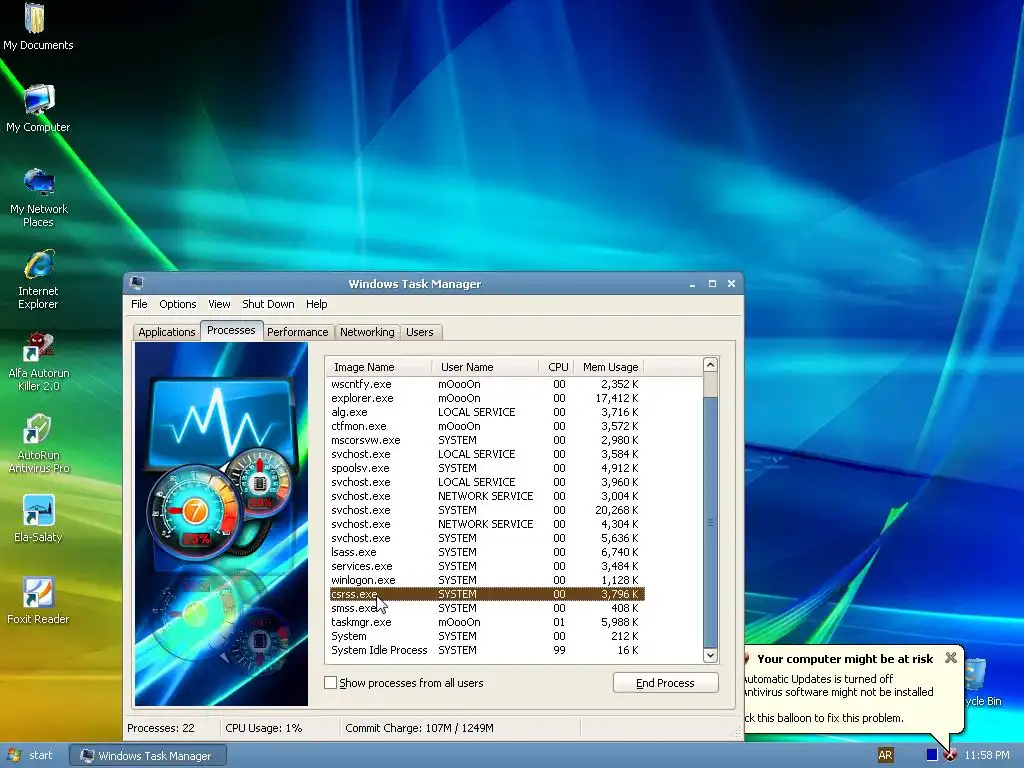Click the process list scrollbar thumb
1024x768 pixels.
click(711, 522)
